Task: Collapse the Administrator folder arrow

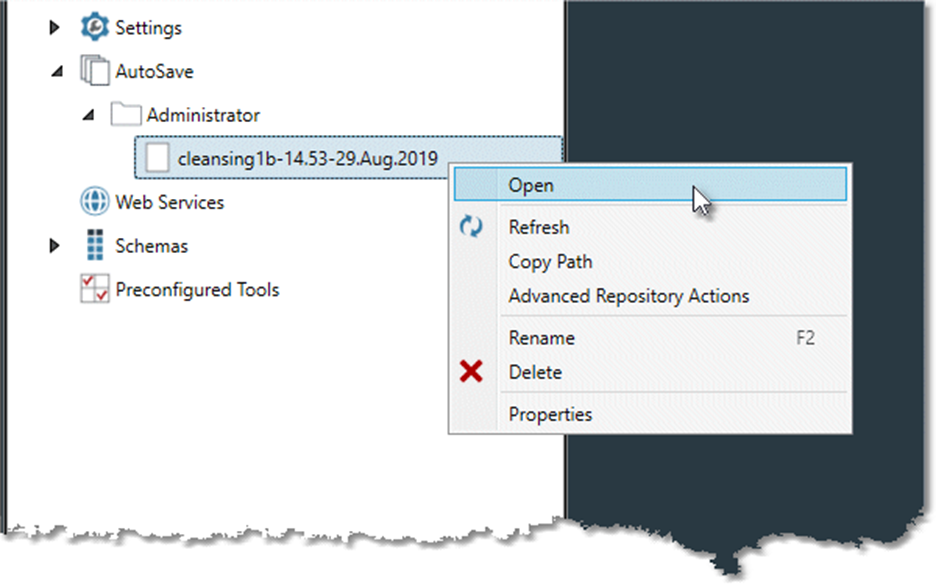Action: pyautogui.click(x=89, y=116)
